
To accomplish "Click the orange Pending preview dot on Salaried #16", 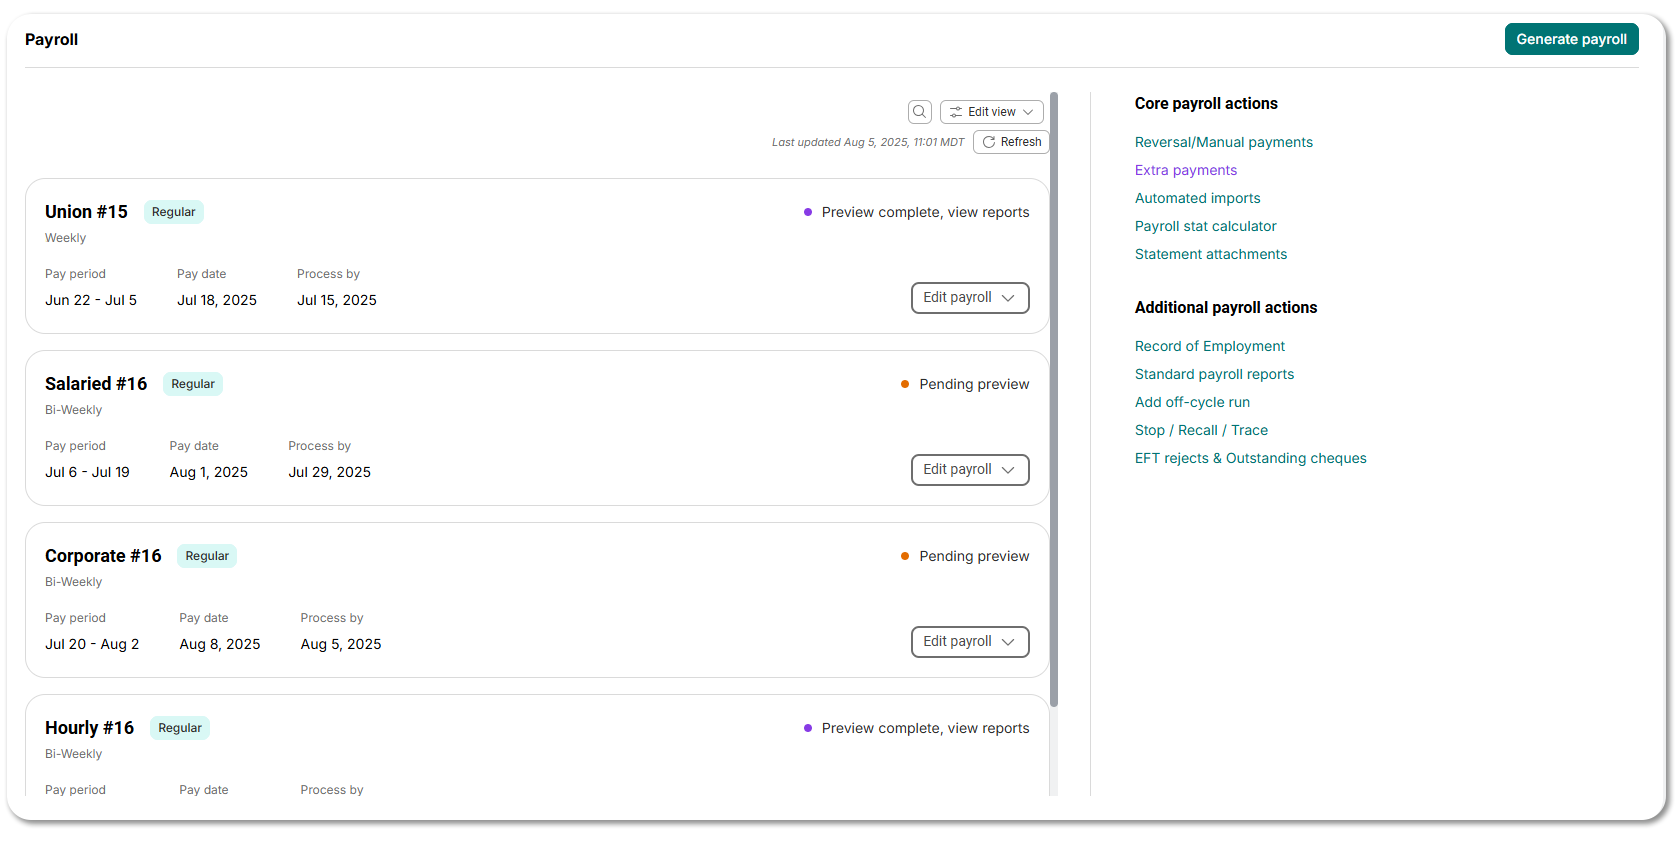I will [x=903, y=384].
